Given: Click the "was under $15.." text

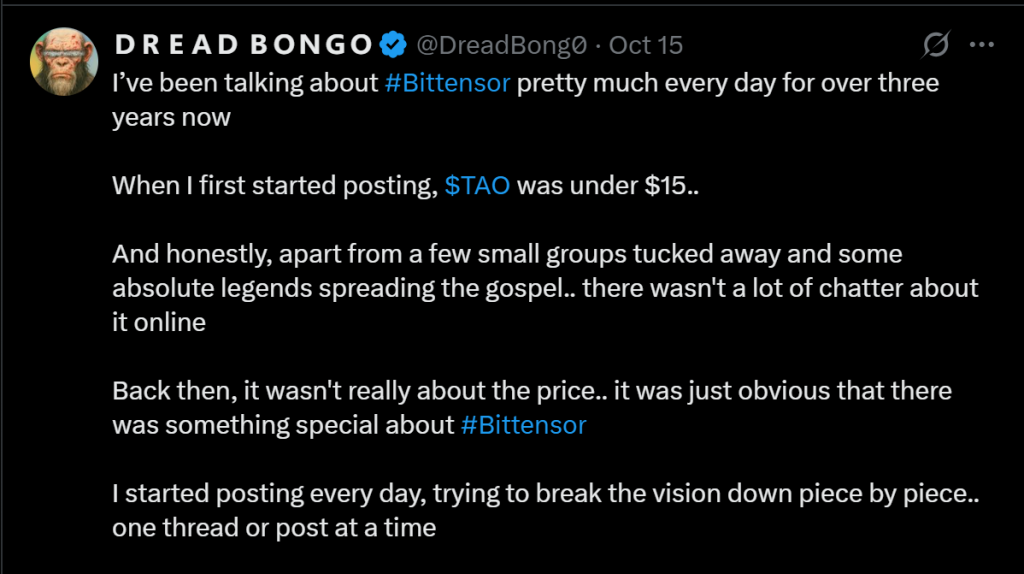Looking at the screenshot, I should (x=608, y=185).
